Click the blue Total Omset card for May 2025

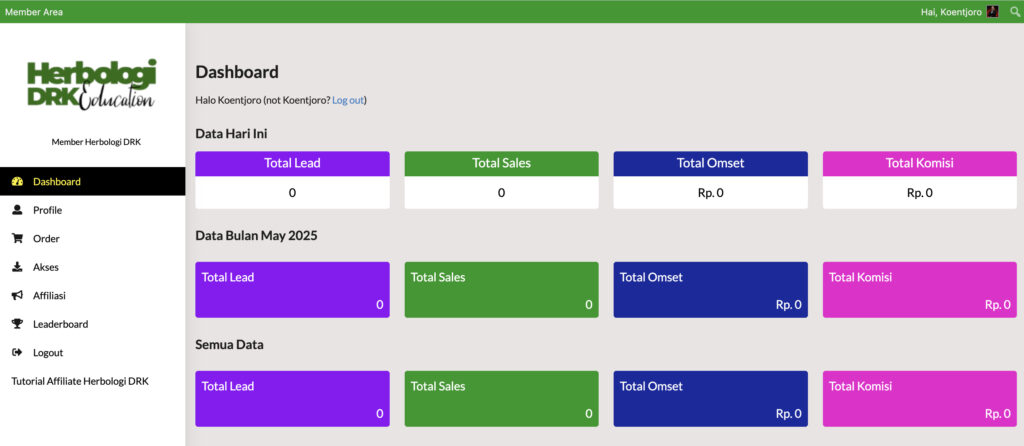click(x=711, y=290)
